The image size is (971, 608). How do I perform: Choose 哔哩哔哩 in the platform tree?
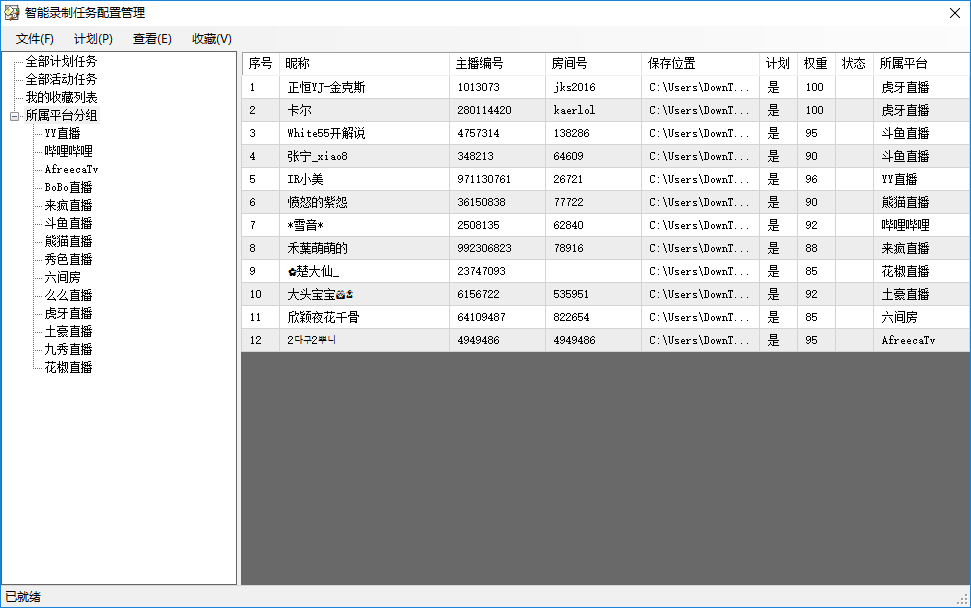pyautogui.click(x=68, y=152)
